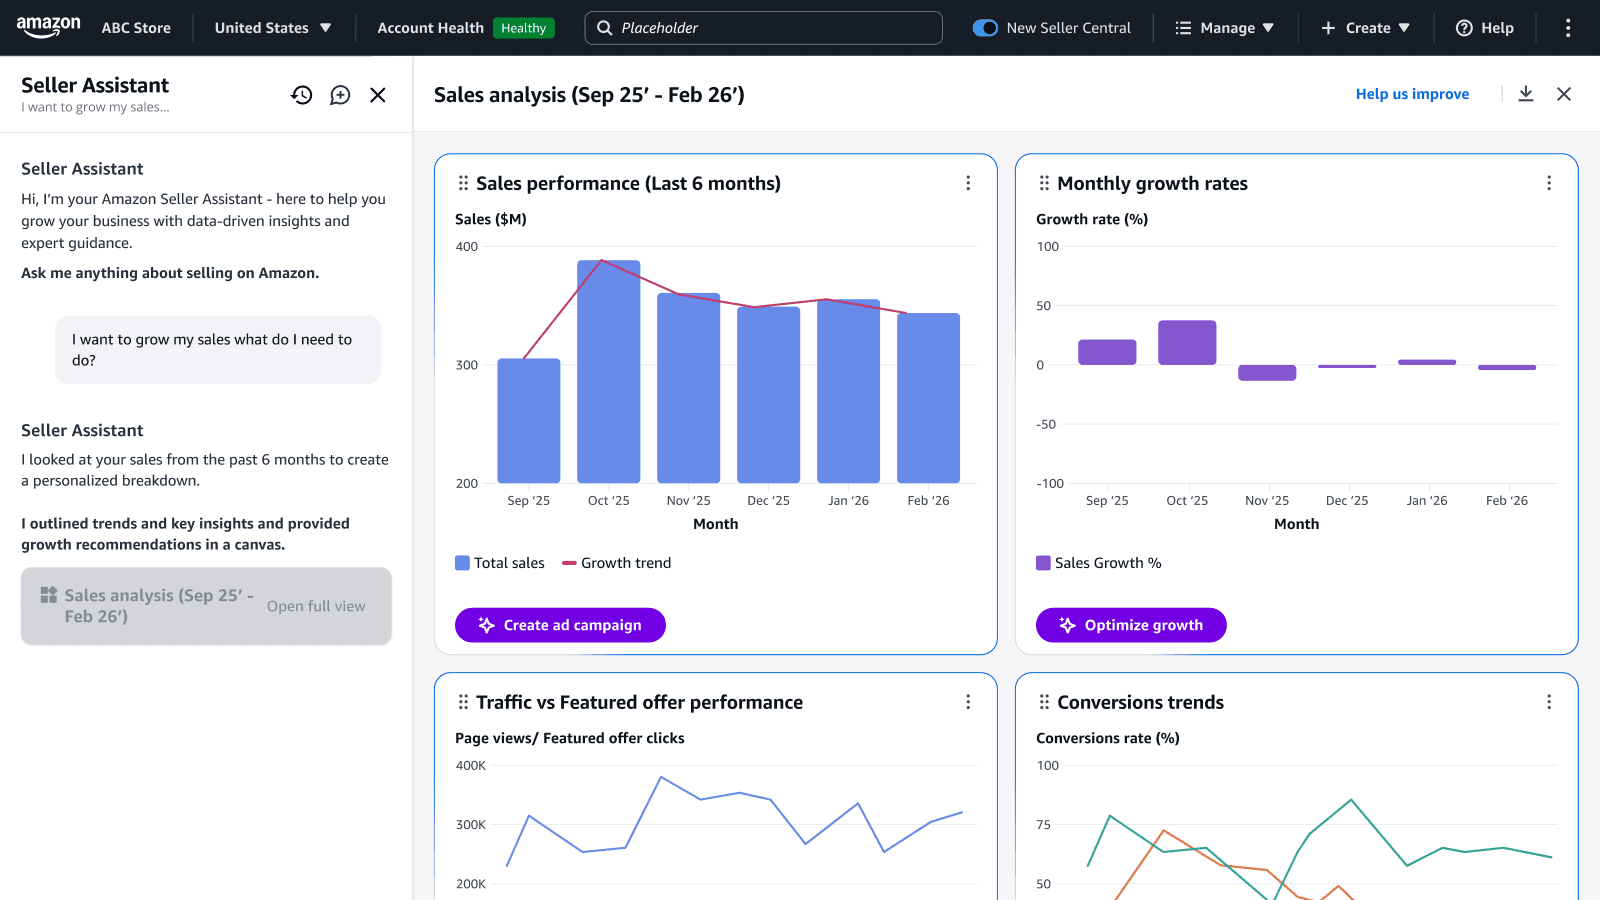Image resolution: width=1600 pixels, height=900 pixels.
Task: Click the Help us improve link
Action: (1412, 93)
